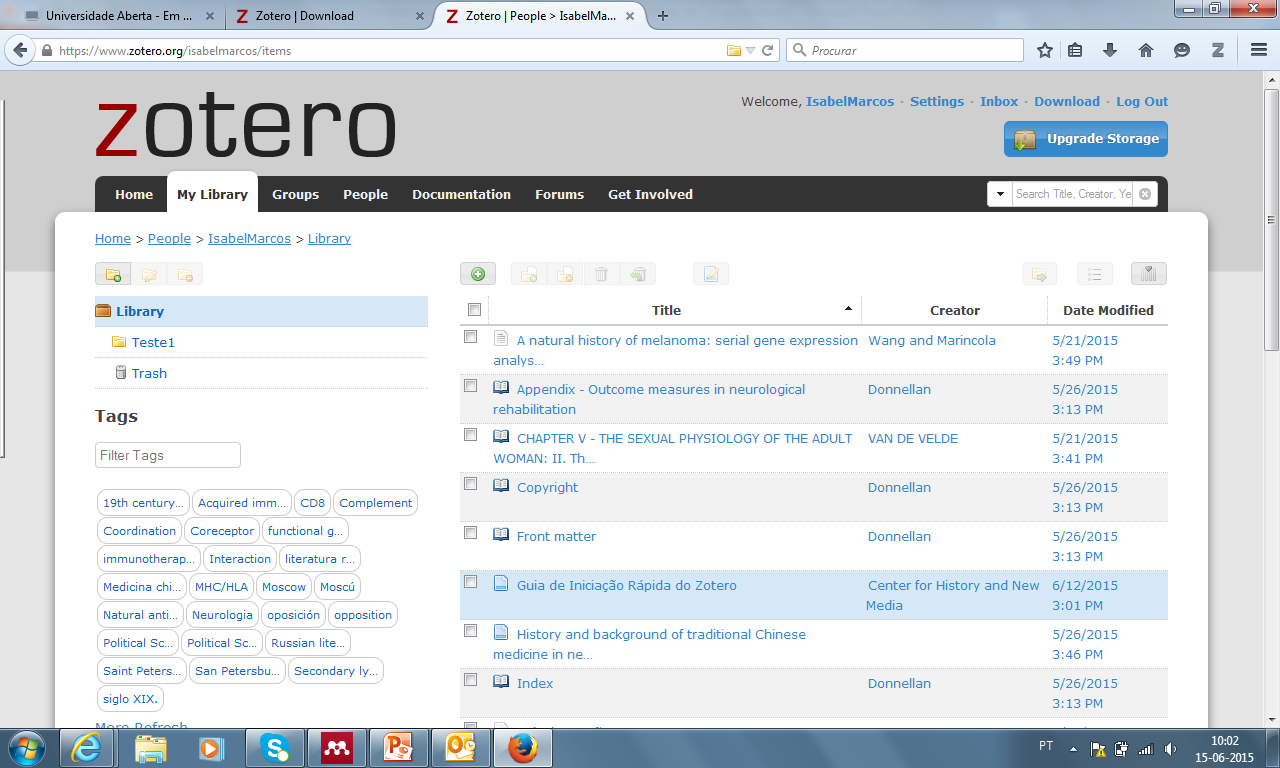Check the box for A natural history of melanoma

tap(471, 337)
